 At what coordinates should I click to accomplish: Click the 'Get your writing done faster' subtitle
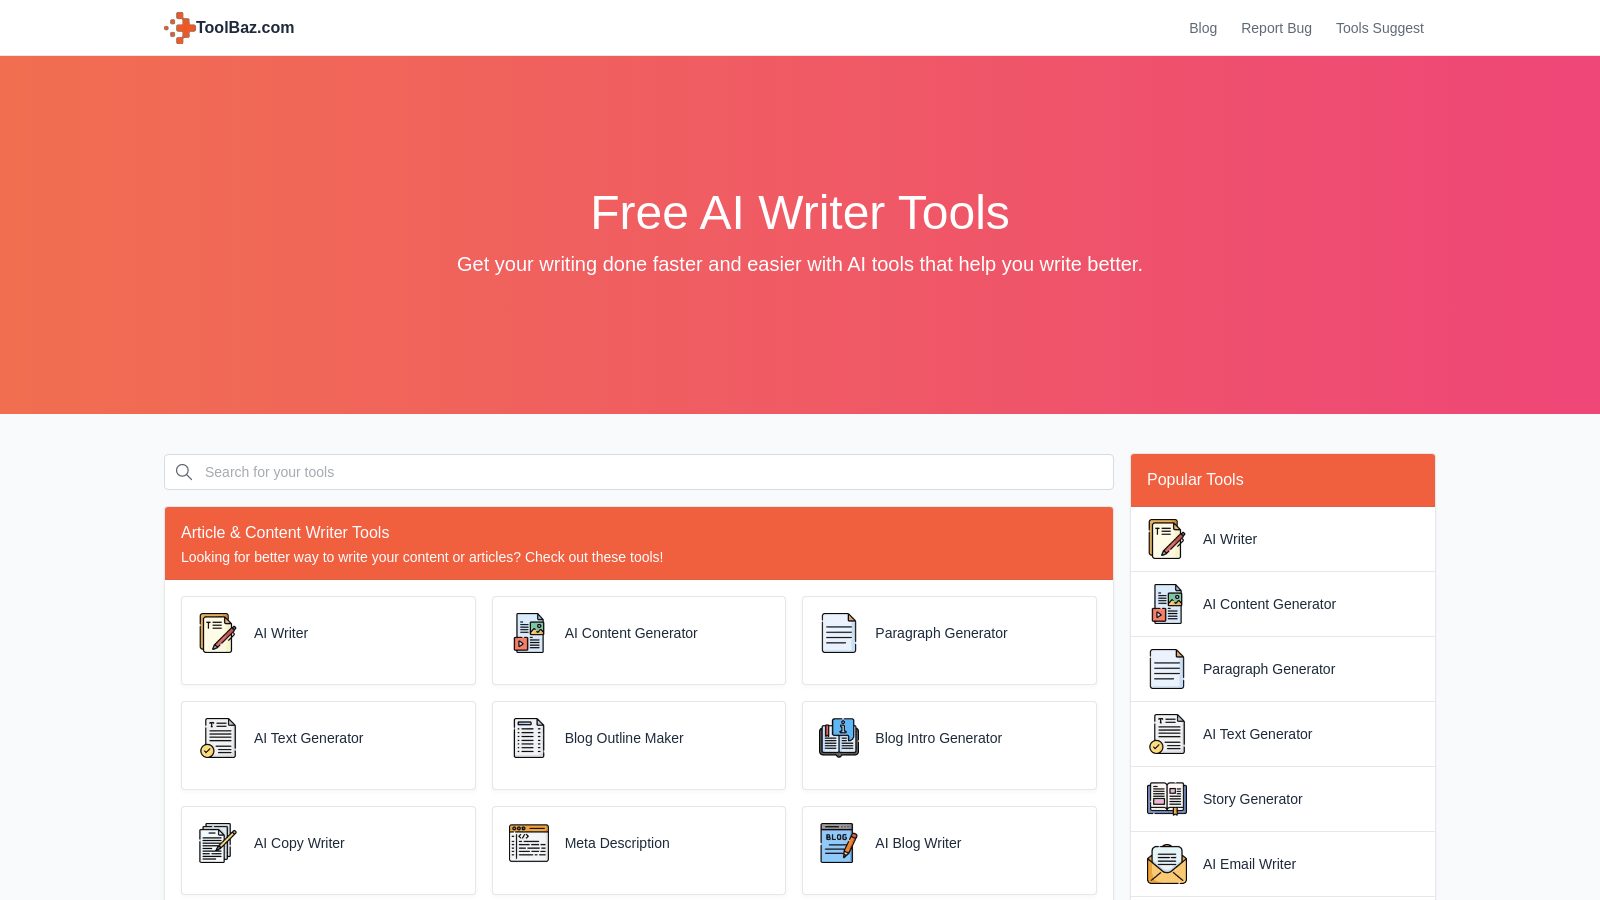tap(800, 264)
